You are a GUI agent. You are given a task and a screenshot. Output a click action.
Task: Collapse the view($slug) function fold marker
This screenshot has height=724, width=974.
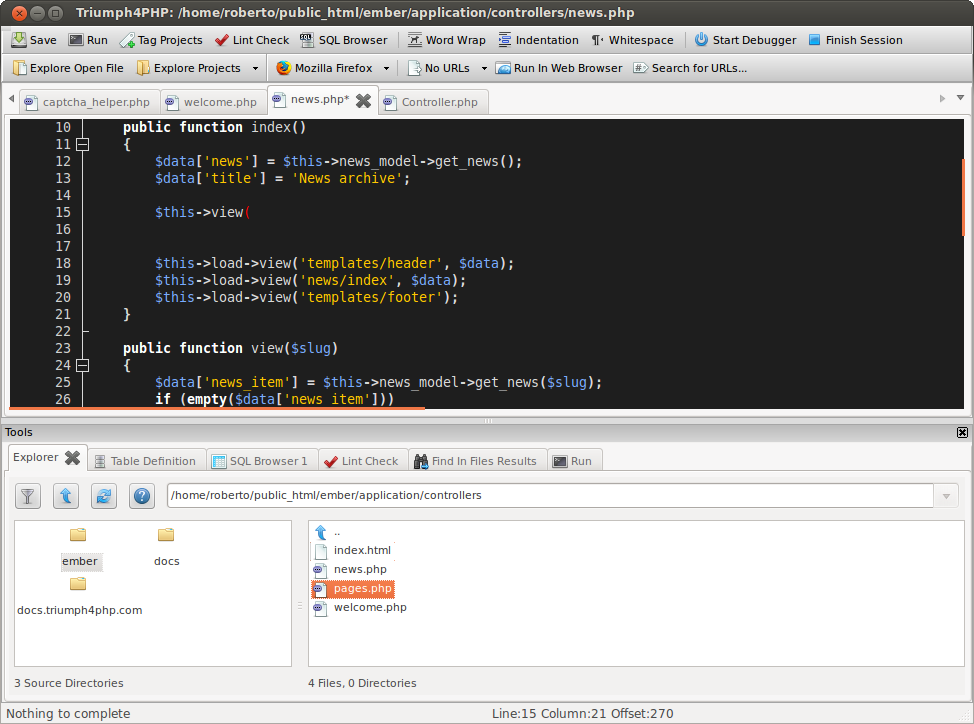[x=83, y=366]
